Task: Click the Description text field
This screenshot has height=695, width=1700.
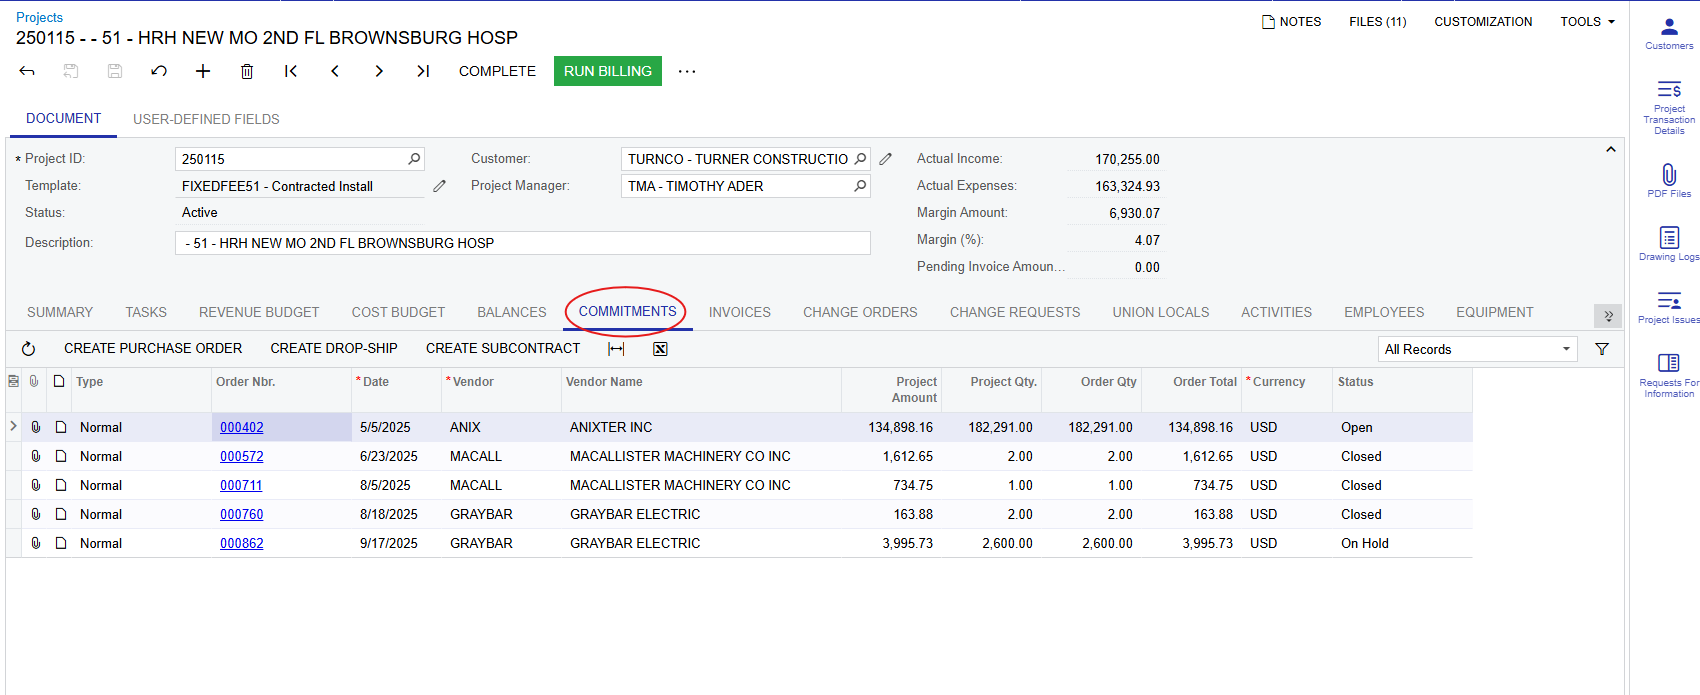Action: [x=522, y=243]
